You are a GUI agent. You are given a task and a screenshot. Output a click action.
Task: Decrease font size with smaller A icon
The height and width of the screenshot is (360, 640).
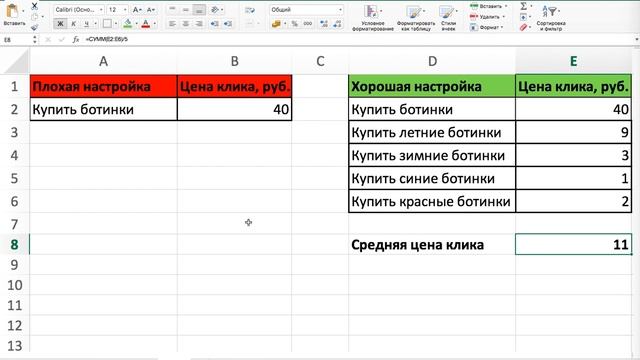click(150, 9)
